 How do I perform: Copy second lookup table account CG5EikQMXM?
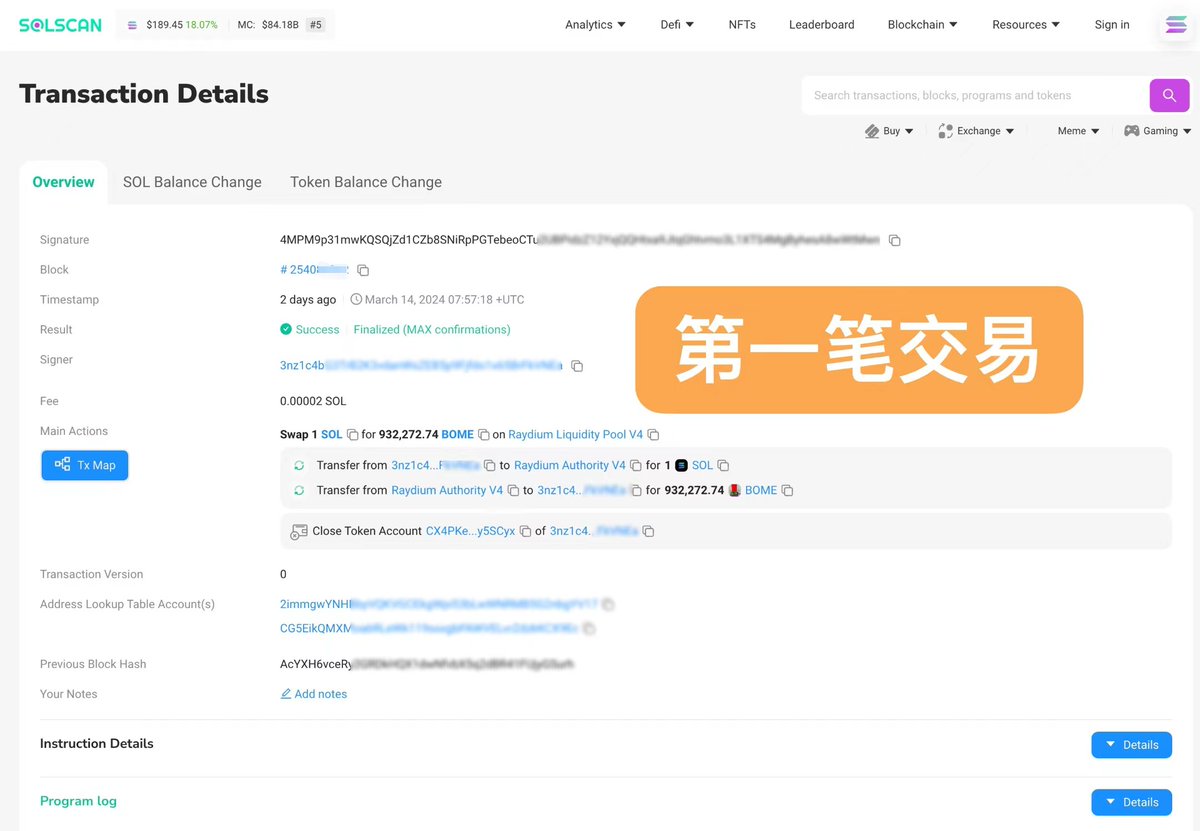[x=589, y=629]
